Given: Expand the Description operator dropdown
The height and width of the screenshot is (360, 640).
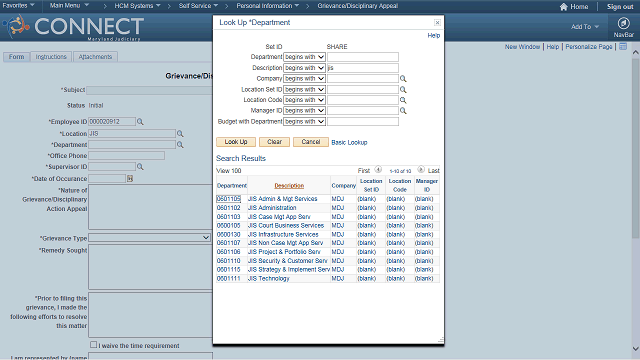Looking at the screenshot, I should point(304,68).
